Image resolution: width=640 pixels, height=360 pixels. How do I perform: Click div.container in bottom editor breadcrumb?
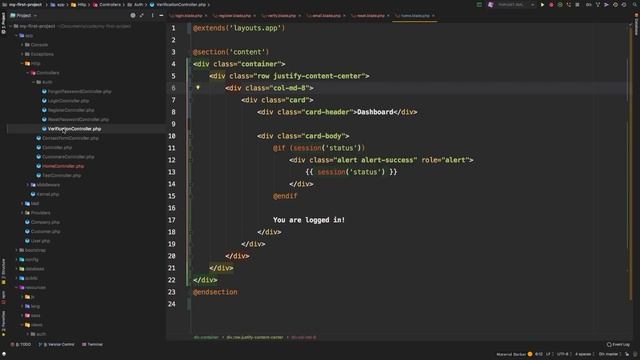click(x=206, y=338)
